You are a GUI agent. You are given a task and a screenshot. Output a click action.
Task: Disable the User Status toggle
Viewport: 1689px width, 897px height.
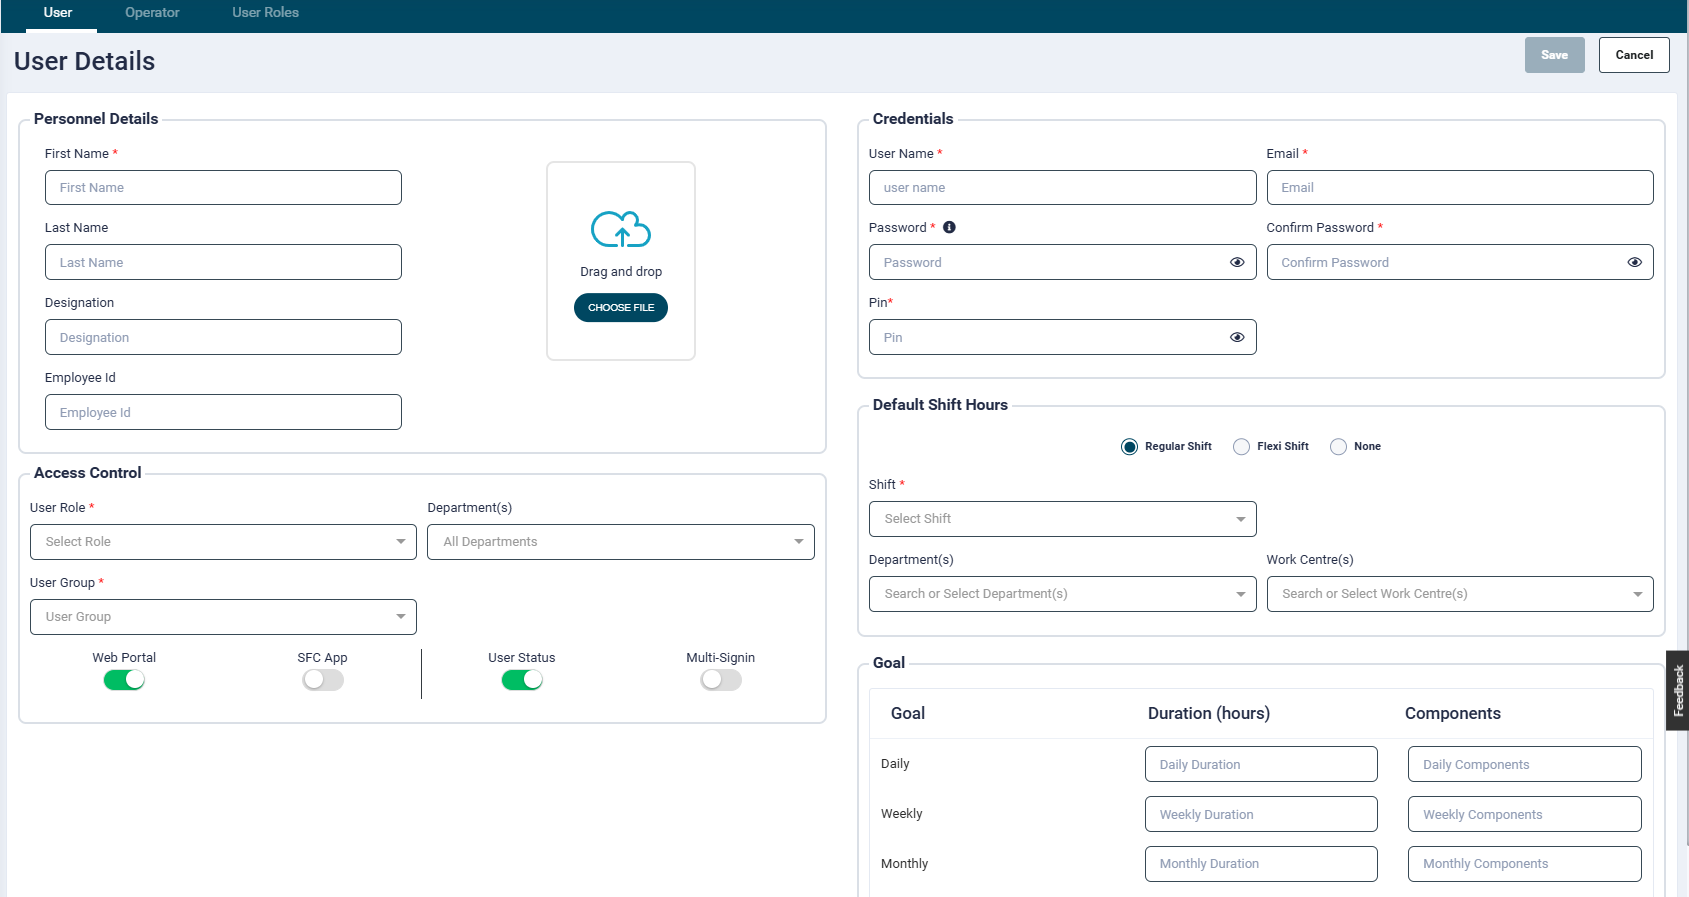coord(522,680)
